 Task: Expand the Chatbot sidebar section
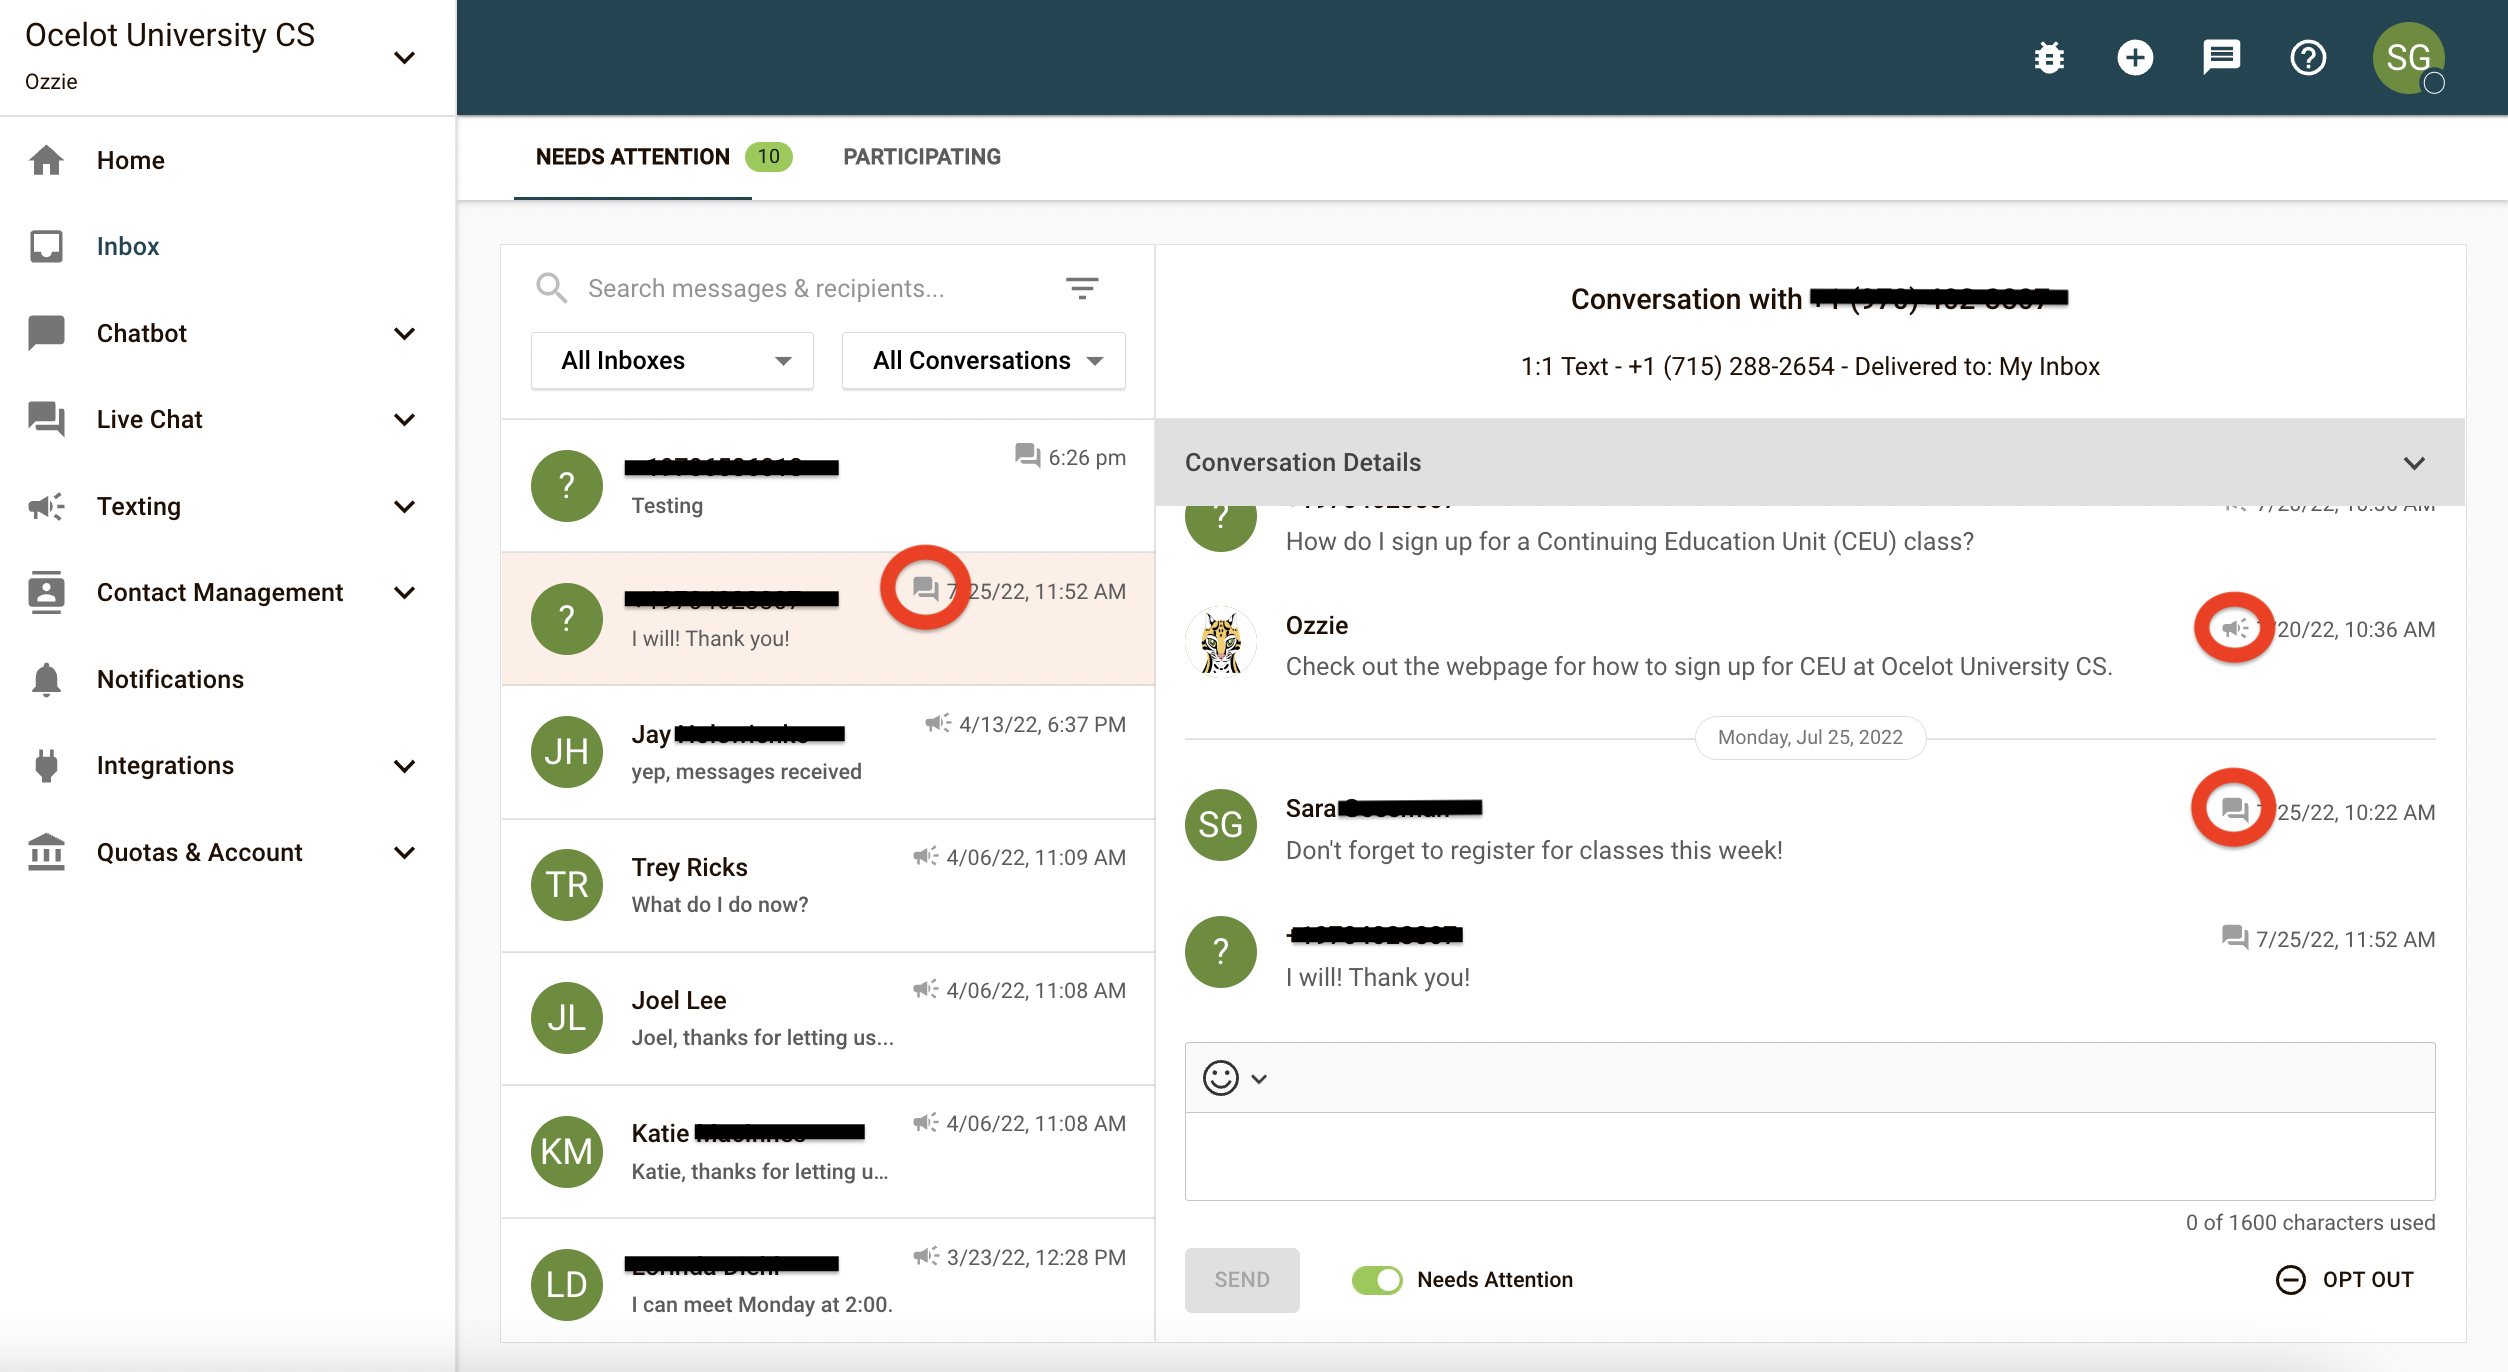click(404, 333)
